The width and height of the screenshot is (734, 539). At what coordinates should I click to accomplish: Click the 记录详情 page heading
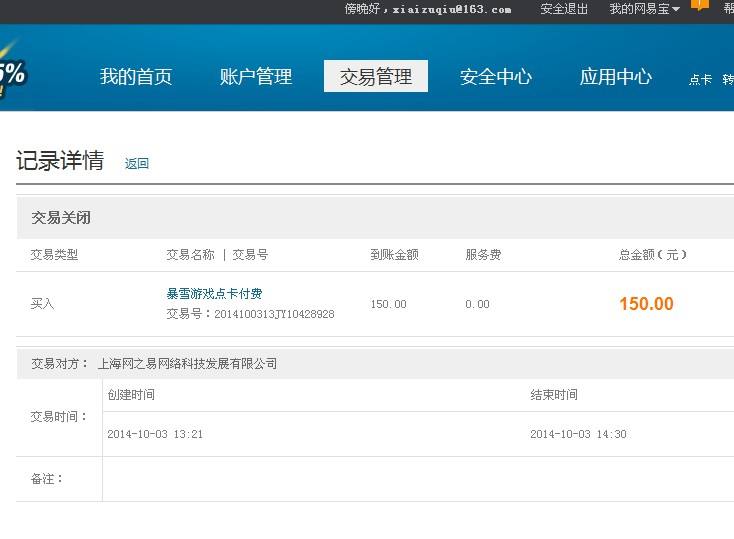pos(60,161)
